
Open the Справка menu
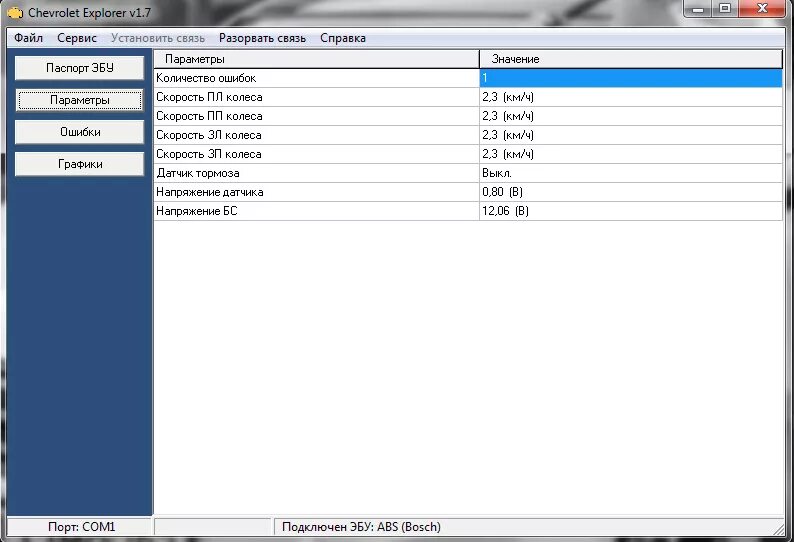tap(343, 38)
